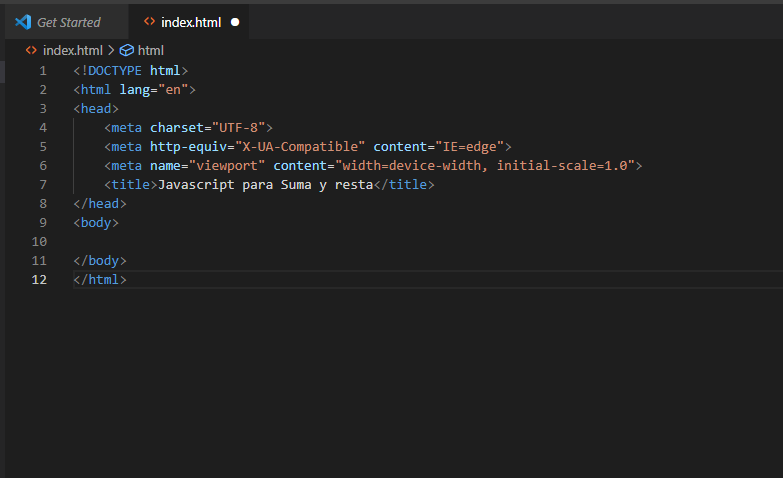Switch to the Get Started tab

[x=68, y=22]
